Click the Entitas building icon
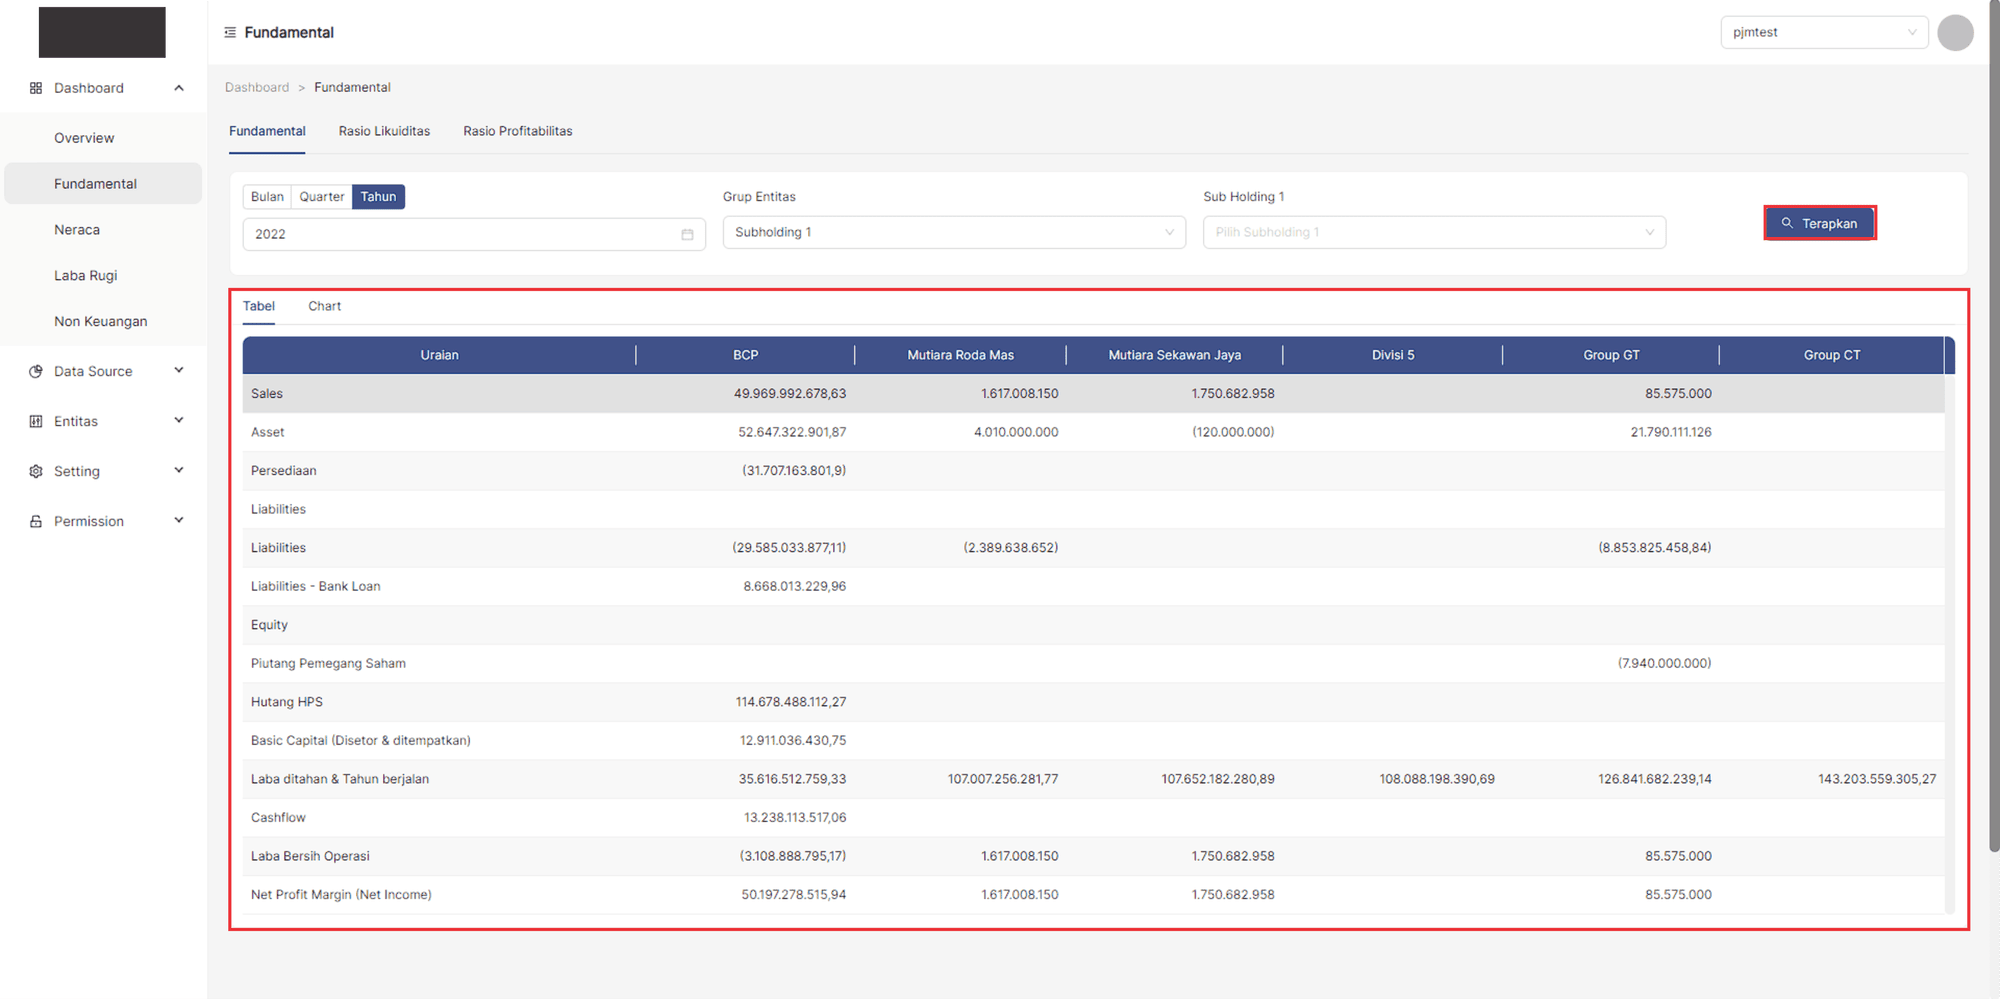The image size is (2000, 999). pyautogui.click(x=36, y=421)
